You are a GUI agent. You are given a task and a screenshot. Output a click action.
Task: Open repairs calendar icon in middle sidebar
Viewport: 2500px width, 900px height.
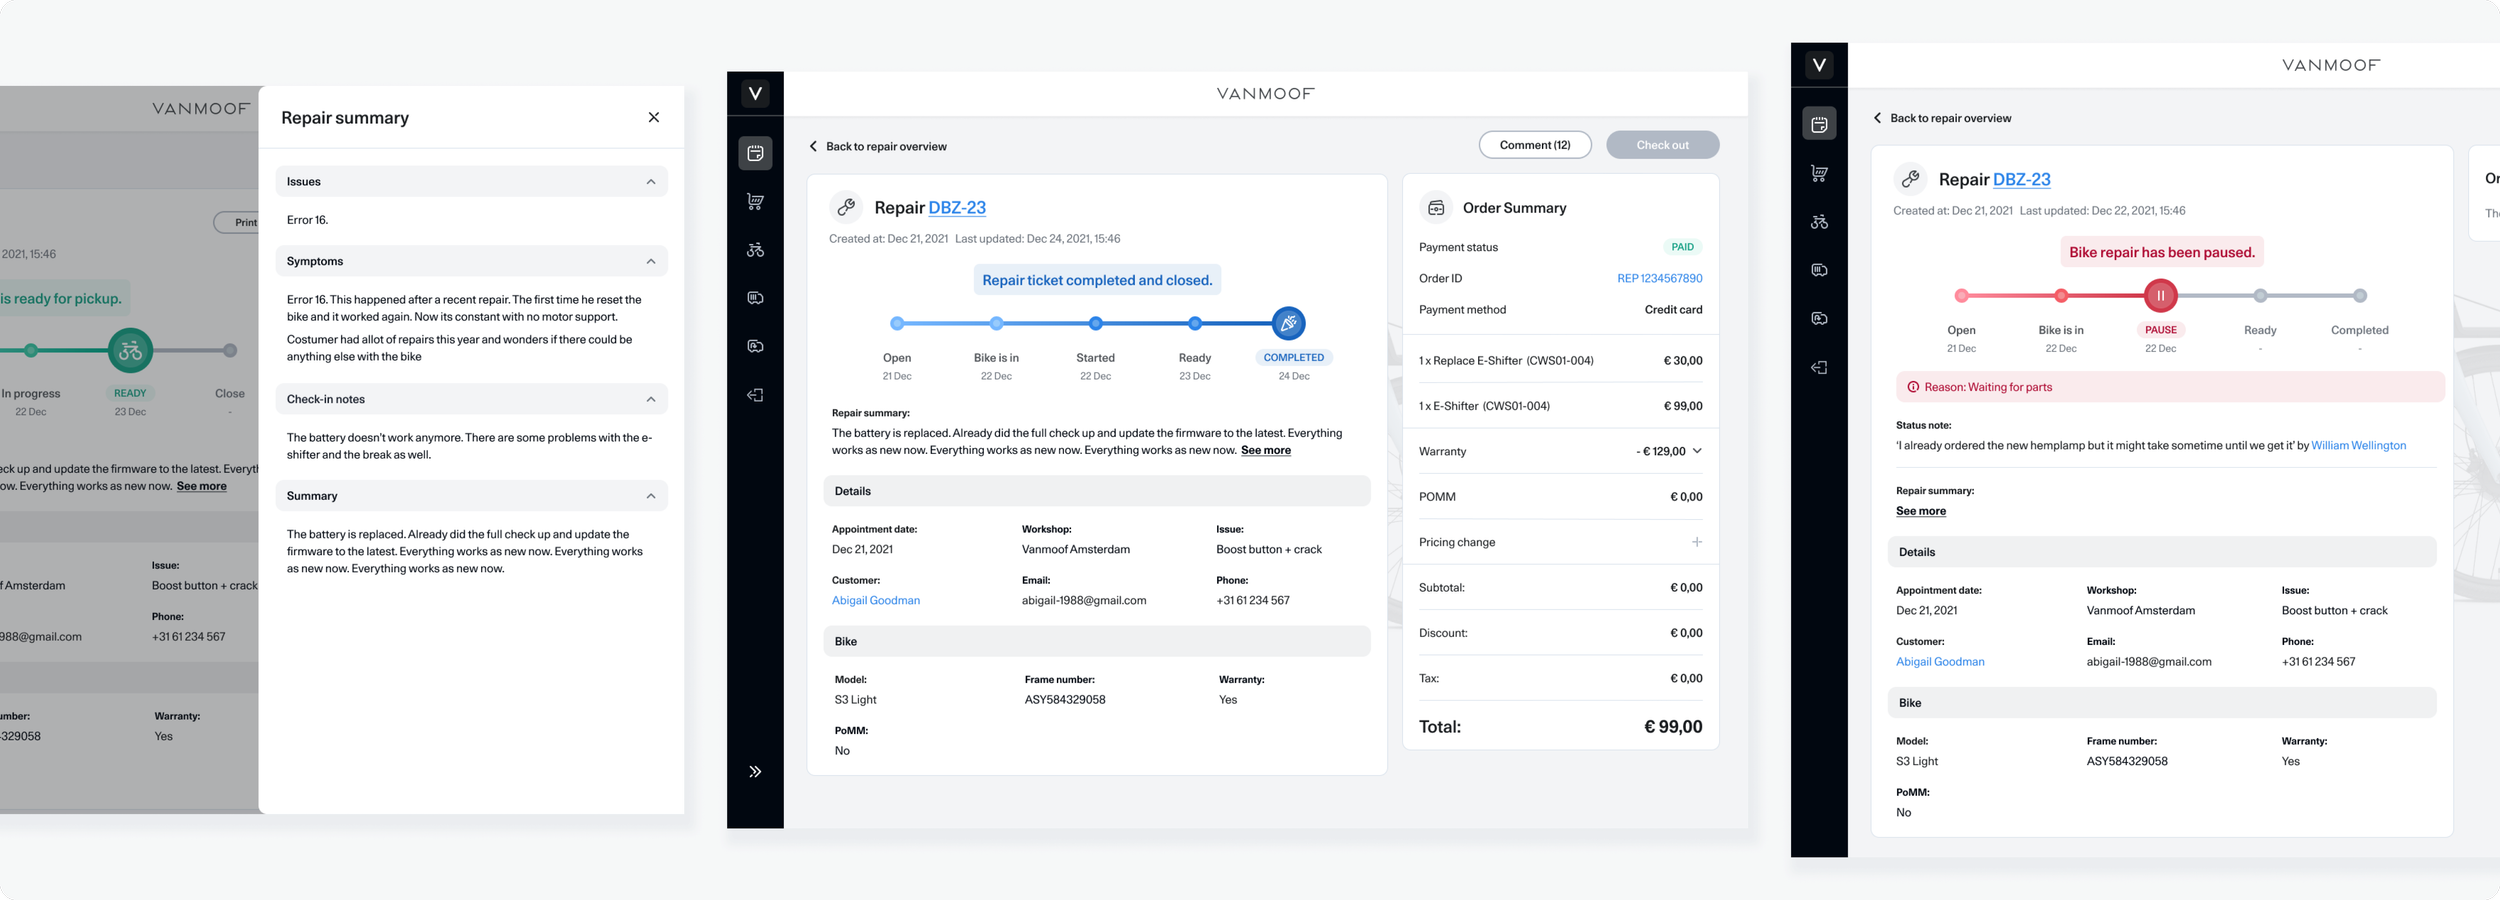point(755,153)
